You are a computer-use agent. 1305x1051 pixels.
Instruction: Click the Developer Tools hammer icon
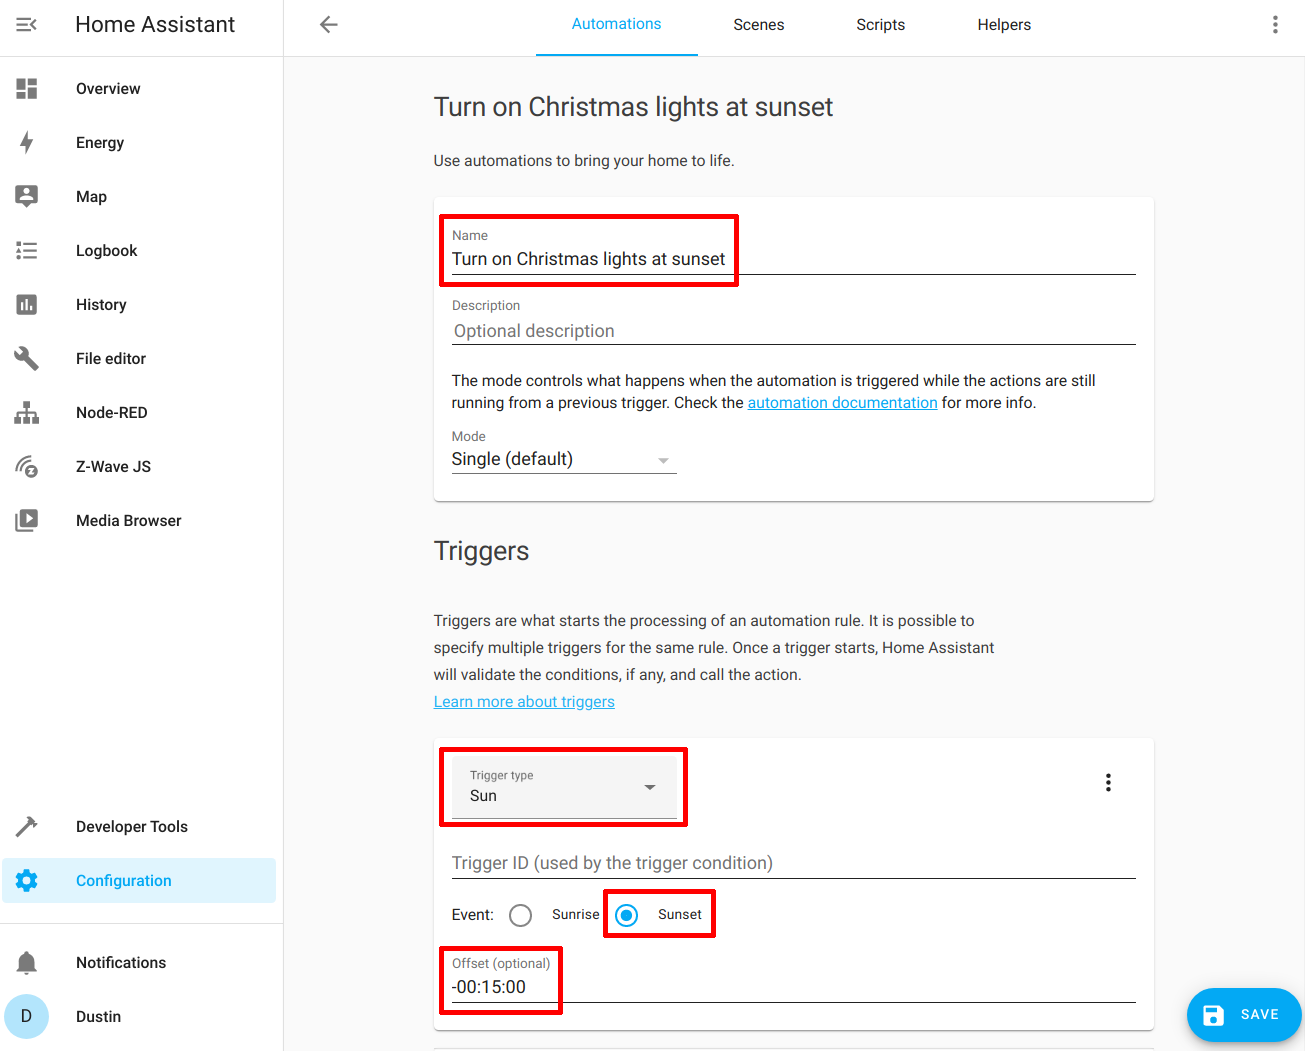[27, 827]
